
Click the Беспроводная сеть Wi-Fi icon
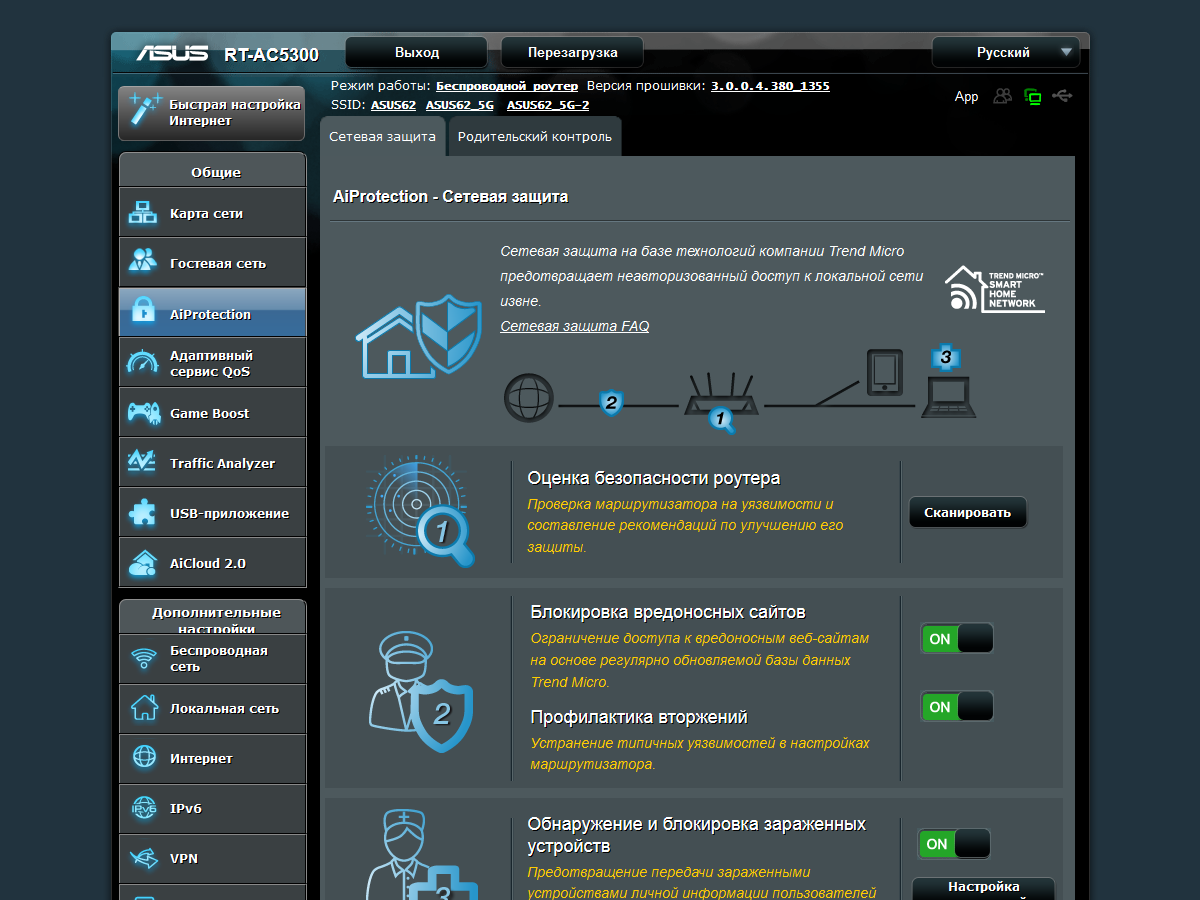point(144,658)
